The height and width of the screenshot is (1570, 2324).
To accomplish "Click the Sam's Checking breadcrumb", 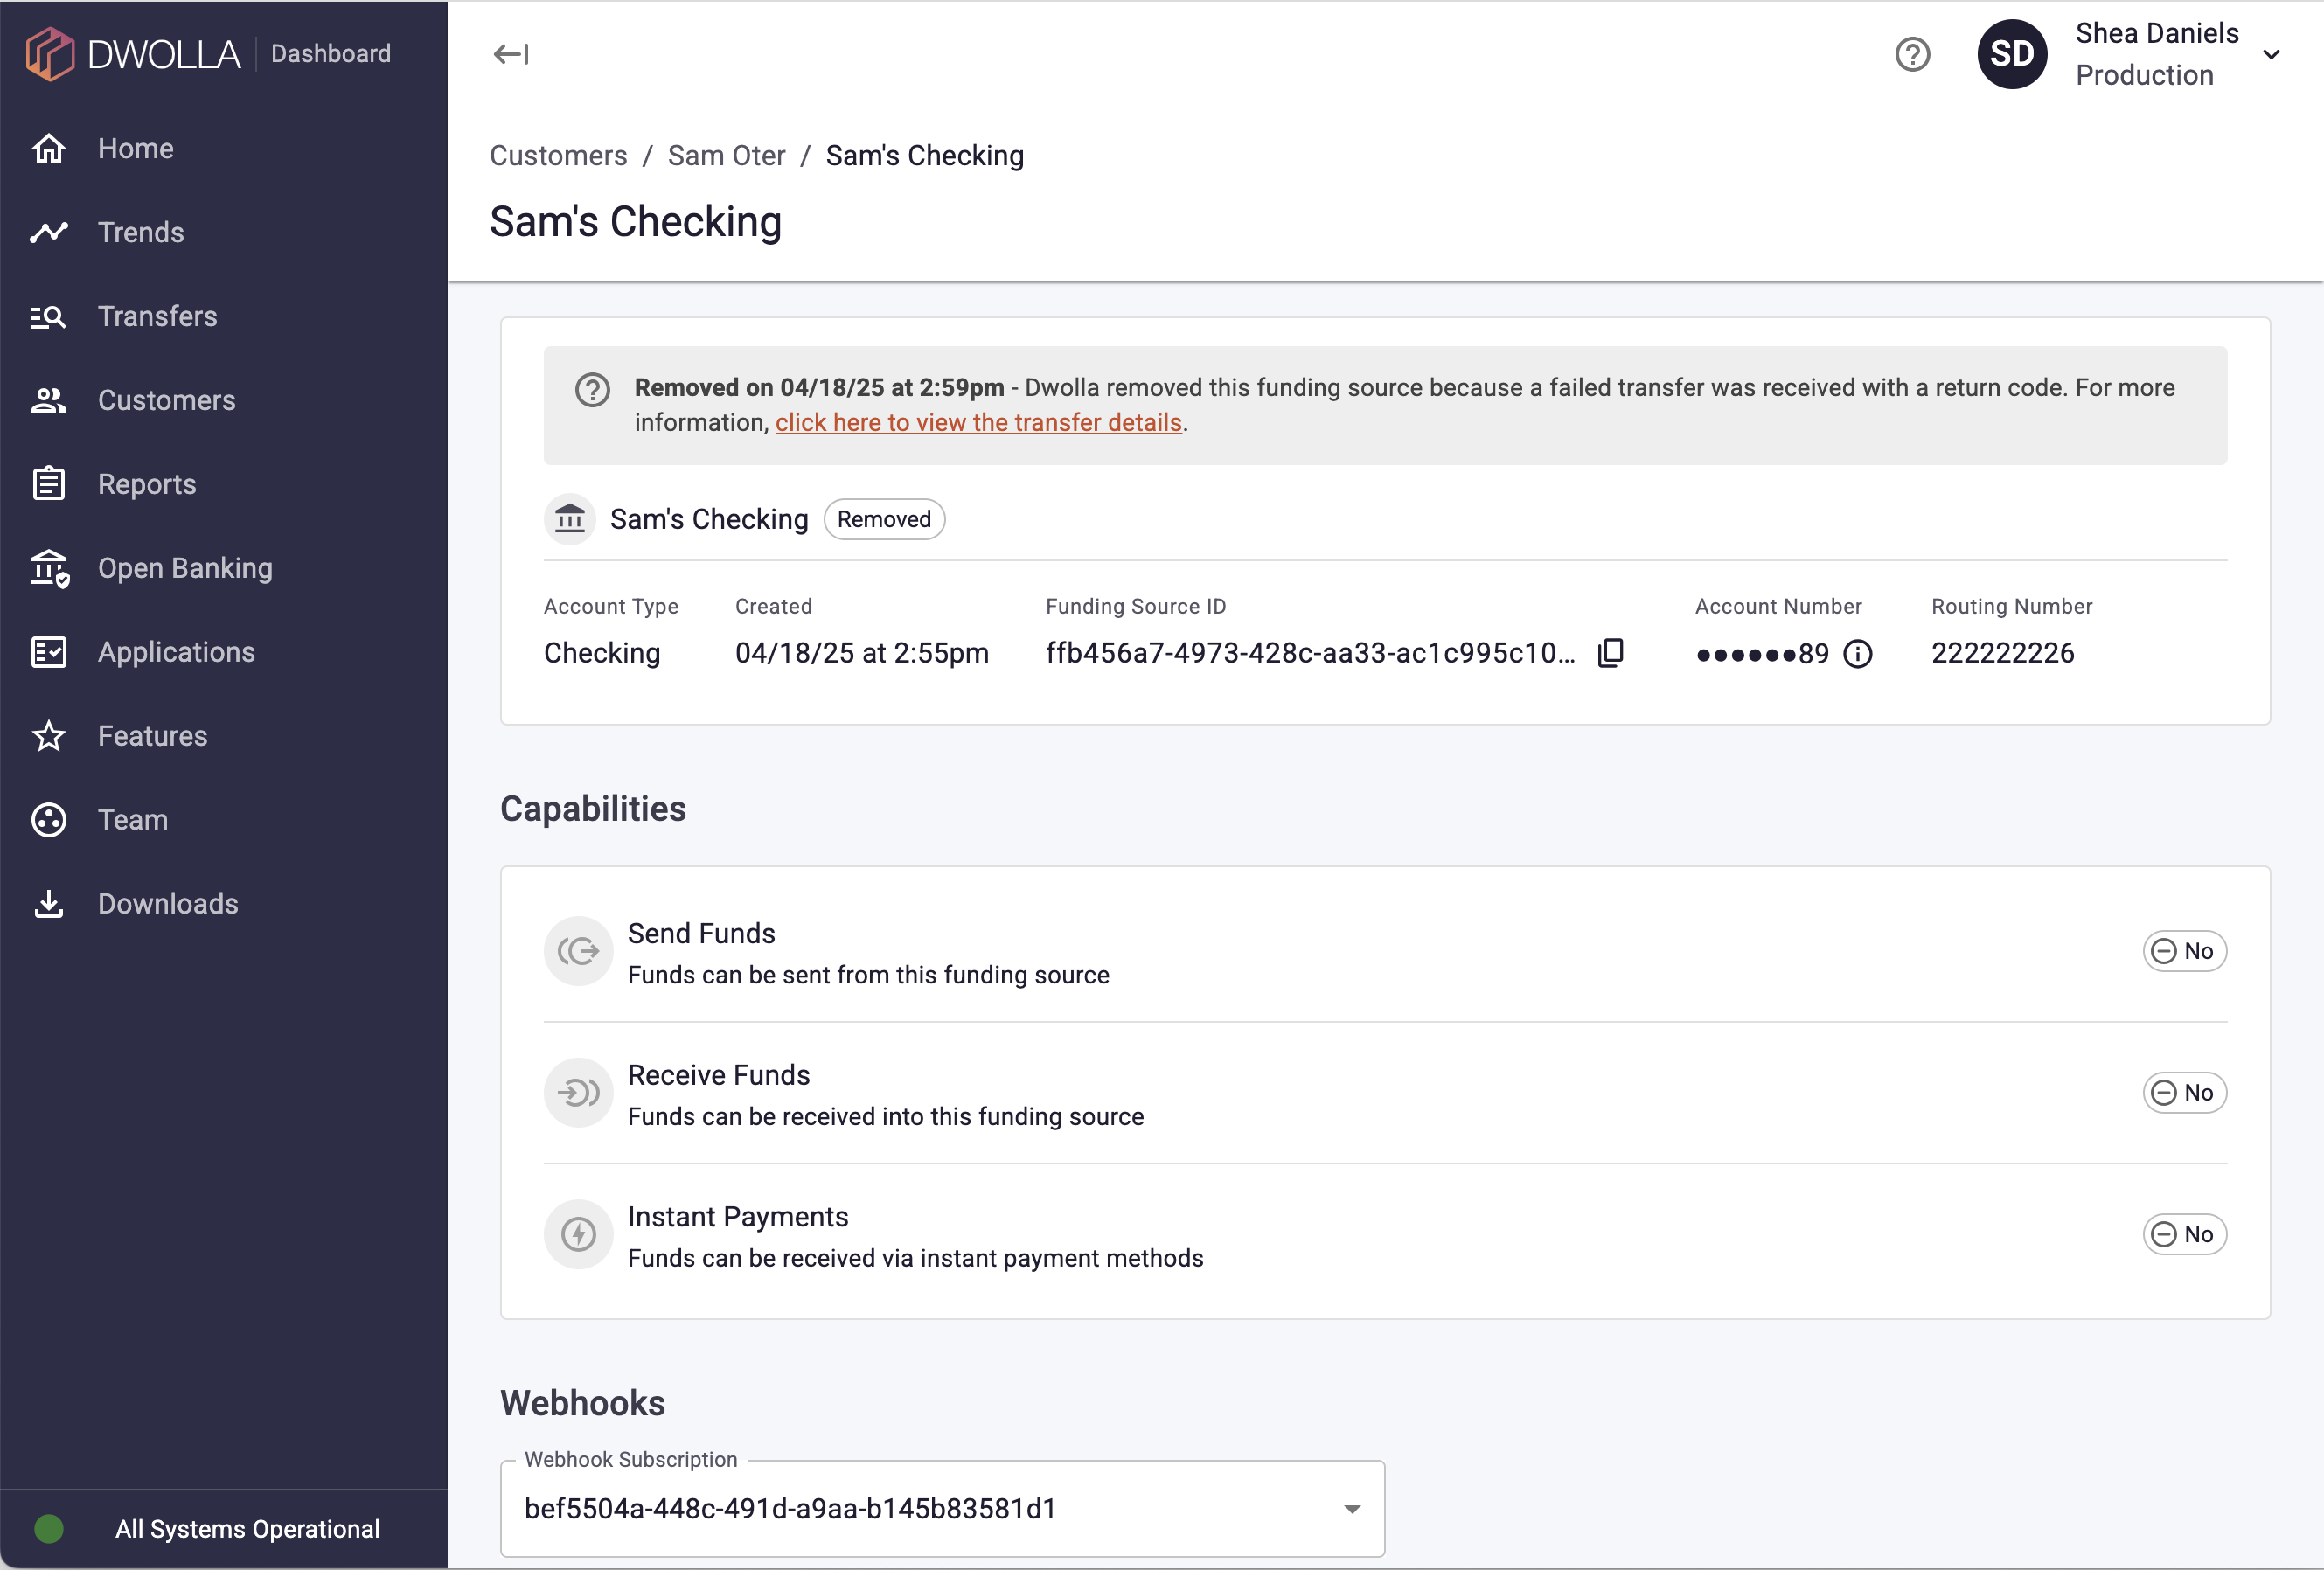I will point(925,156).
